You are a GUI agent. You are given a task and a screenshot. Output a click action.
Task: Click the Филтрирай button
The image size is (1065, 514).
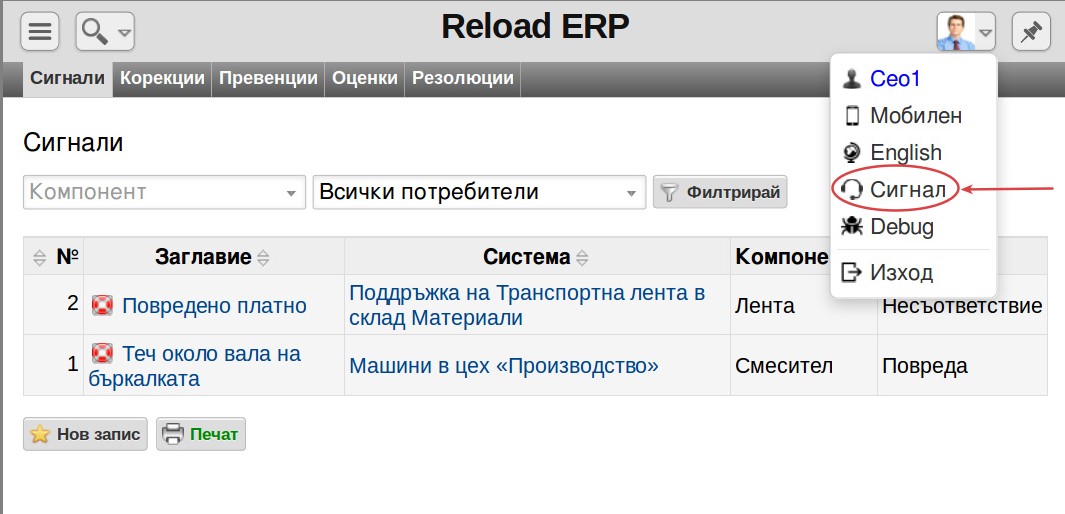coord(720,192)
